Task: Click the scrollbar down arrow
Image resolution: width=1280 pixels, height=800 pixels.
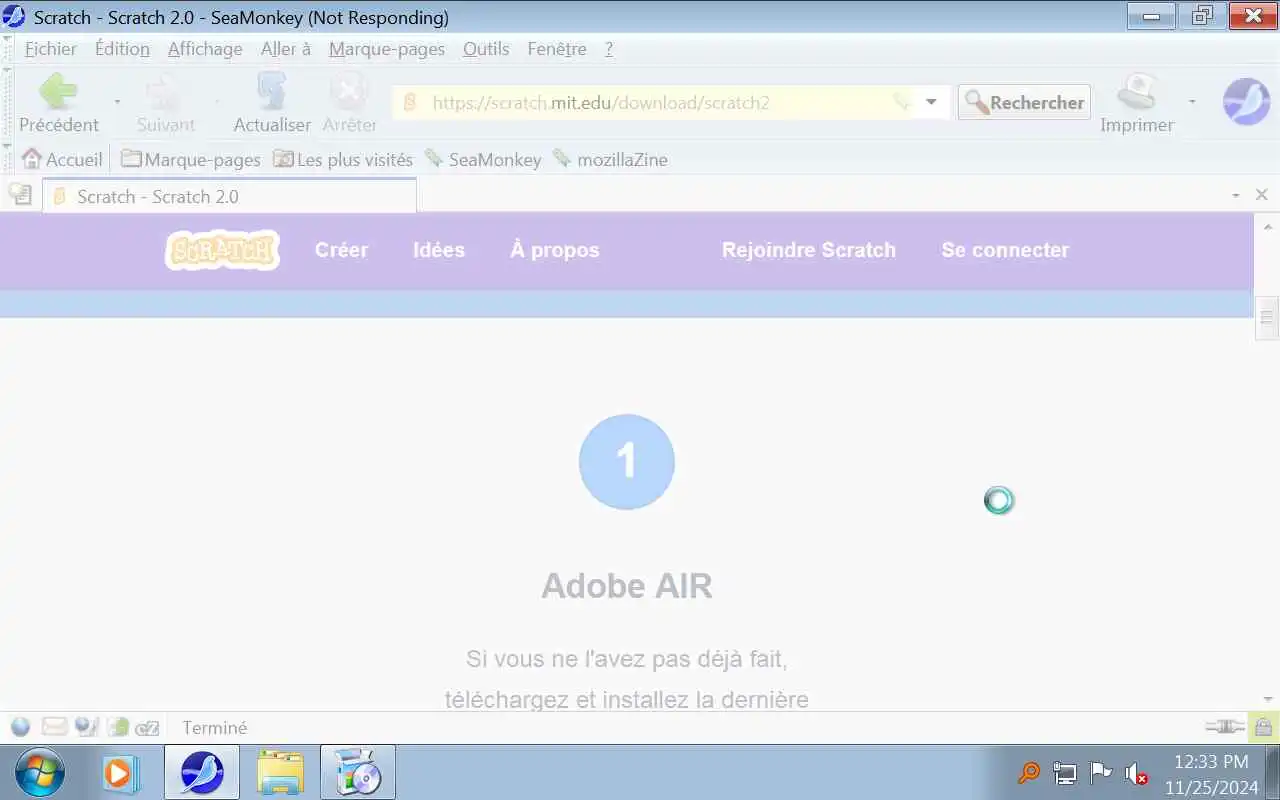Action: 1267,699
